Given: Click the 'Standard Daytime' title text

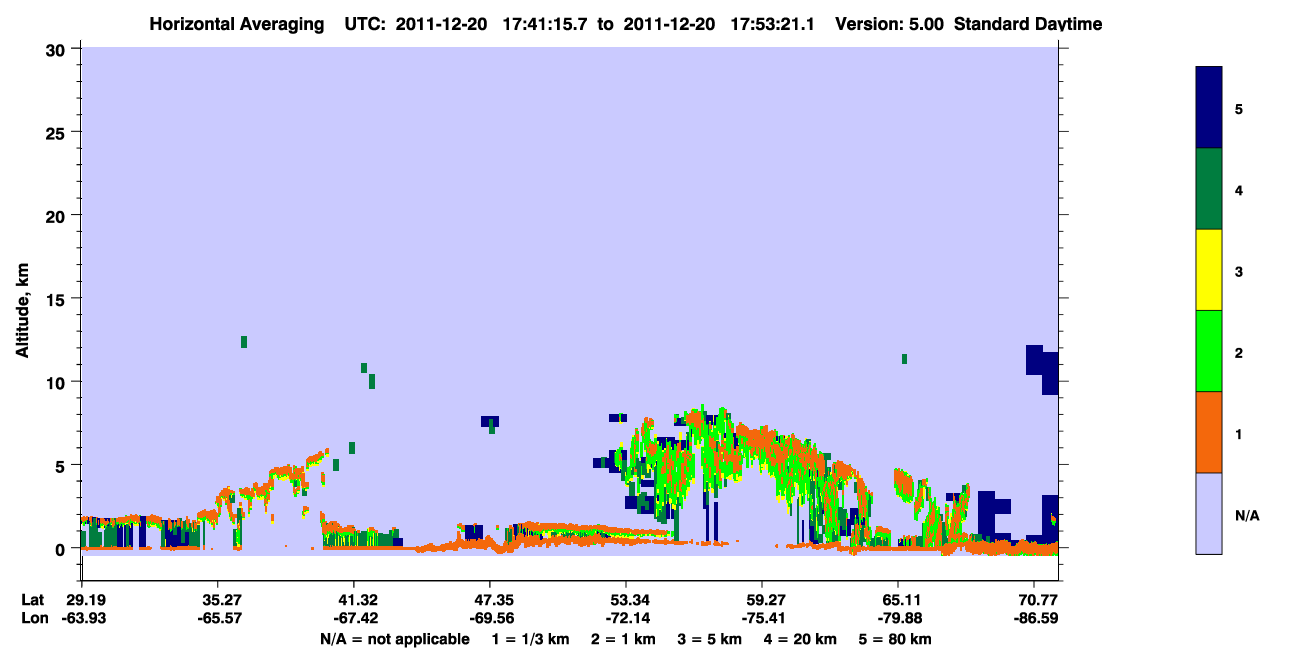Looking at the screenshot, I should 1028,24.
